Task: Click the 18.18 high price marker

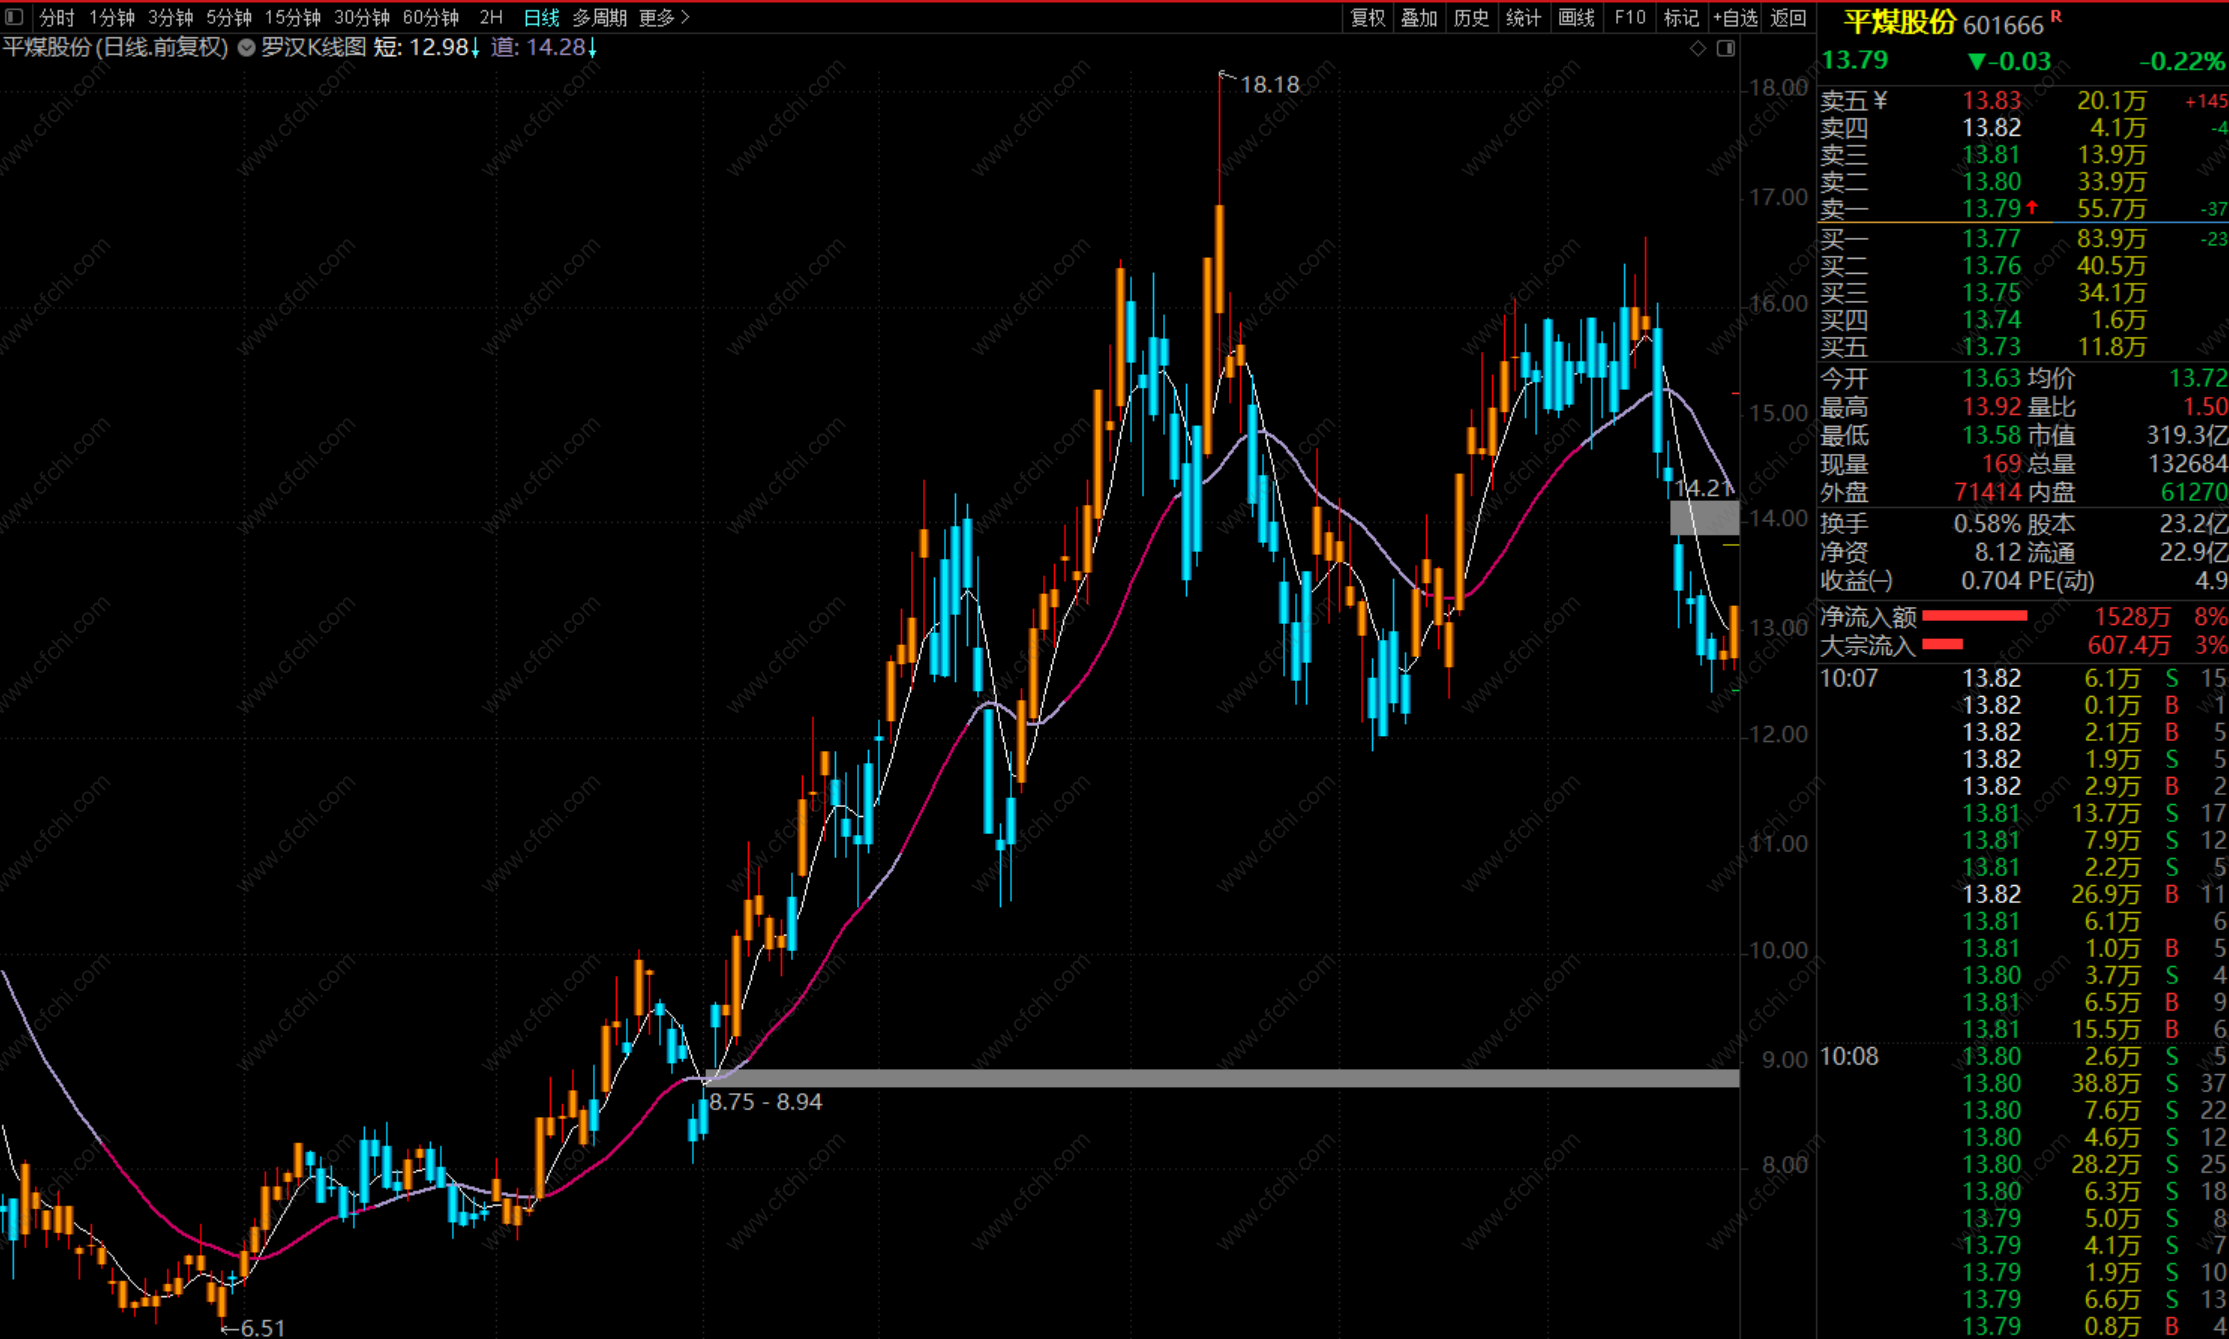Action: [1268, 85]
